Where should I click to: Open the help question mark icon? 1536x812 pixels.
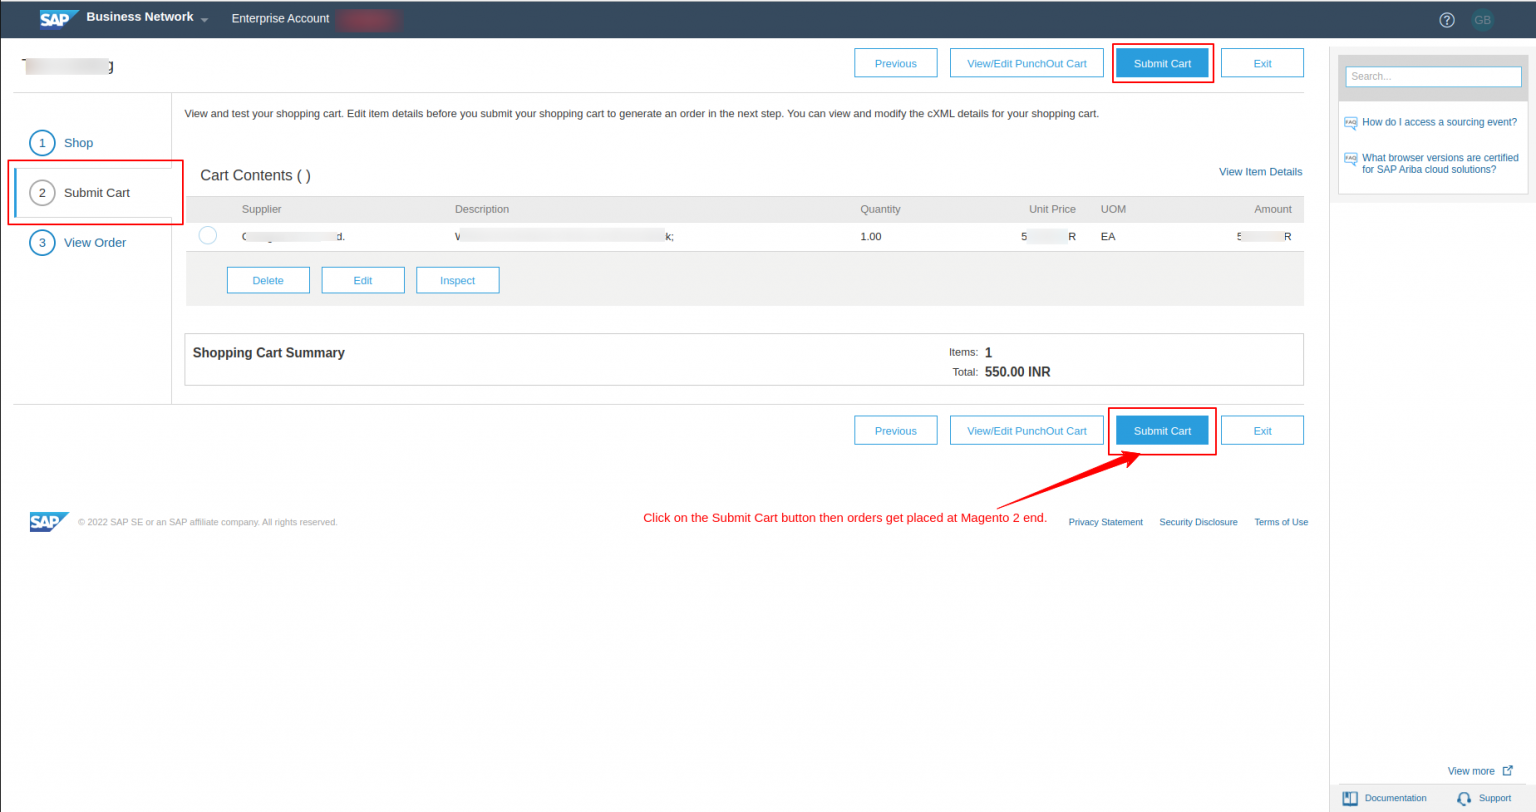(1447, 20)
